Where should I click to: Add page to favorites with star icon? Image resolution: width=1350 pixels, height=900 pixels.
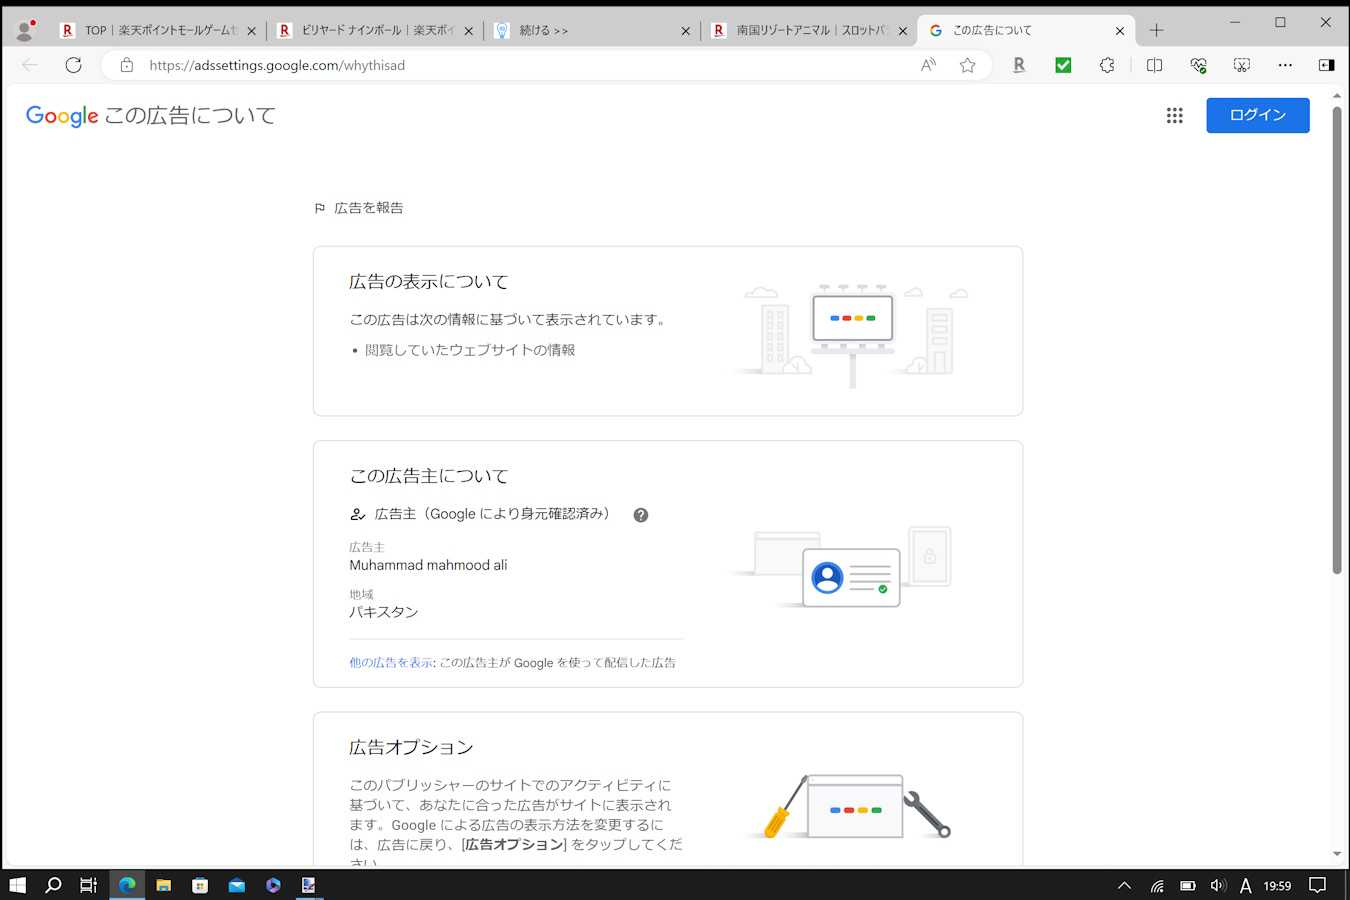point(967,65)
